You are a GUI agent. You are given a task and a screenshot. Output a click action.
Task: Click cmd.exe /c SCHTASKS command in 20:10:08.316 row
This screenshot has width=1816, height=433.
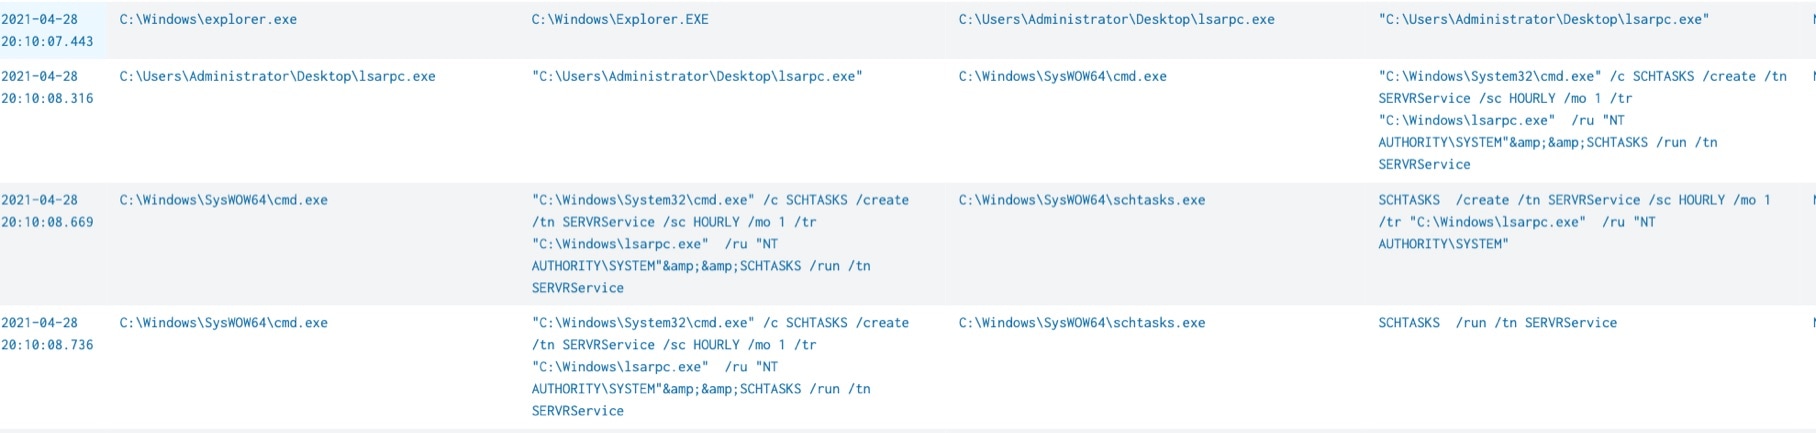click(1580, 120)
